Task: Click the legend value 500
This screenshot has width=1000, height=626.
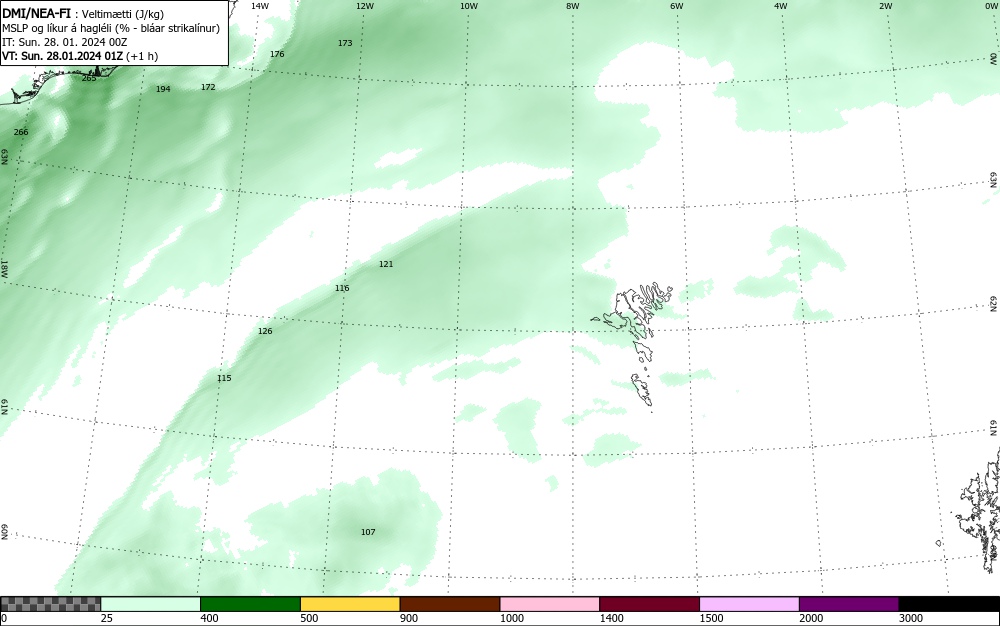Action: click(x=309, y=618)
